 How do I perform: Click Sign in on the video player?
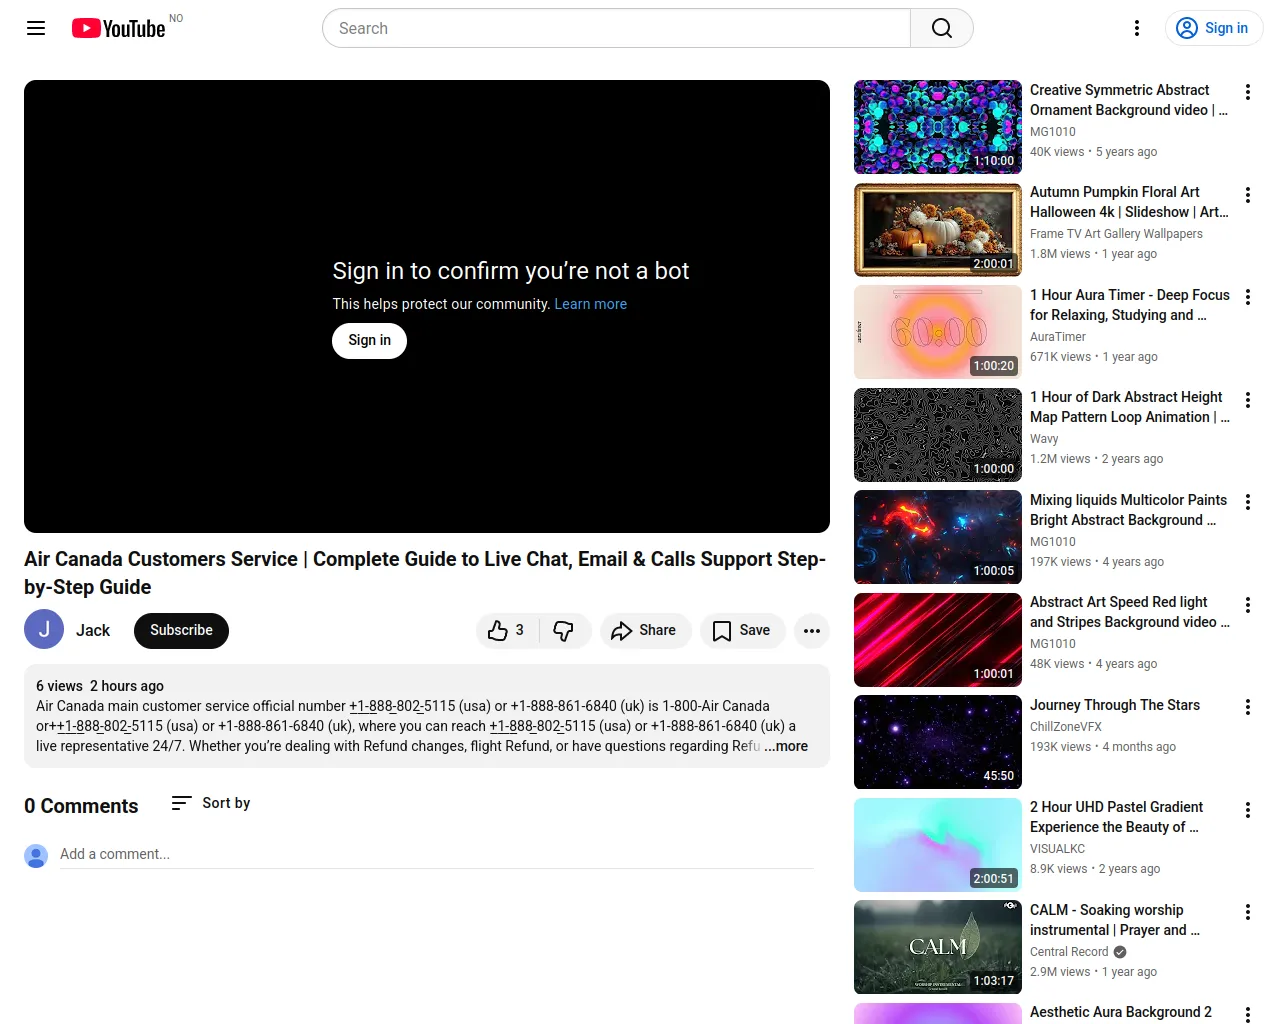(x=369, y=341)
